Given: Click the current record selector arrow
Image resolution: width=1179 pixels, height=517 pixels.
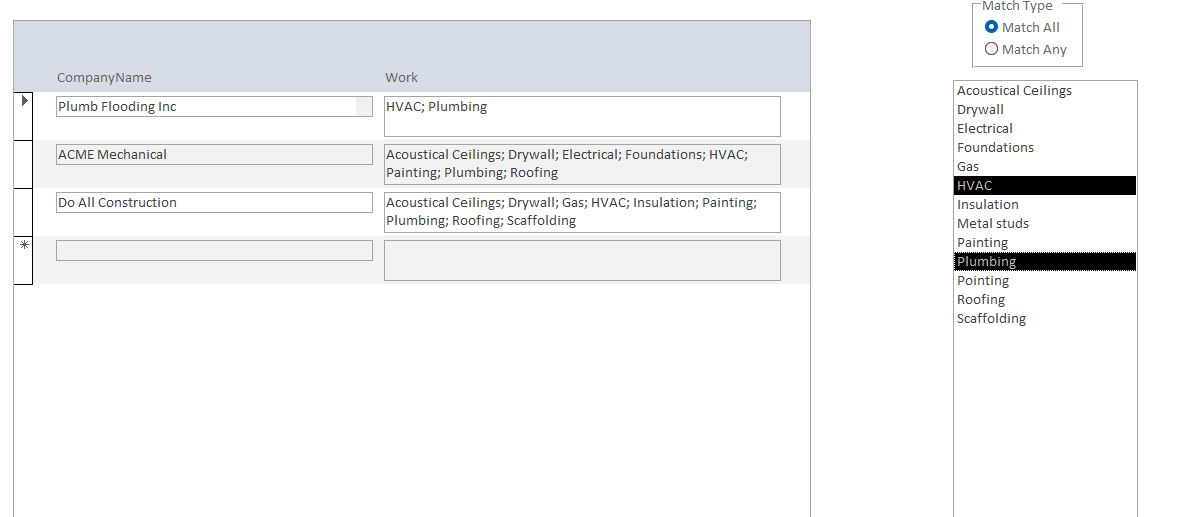Looking at the screenshot, I should 24,101.
